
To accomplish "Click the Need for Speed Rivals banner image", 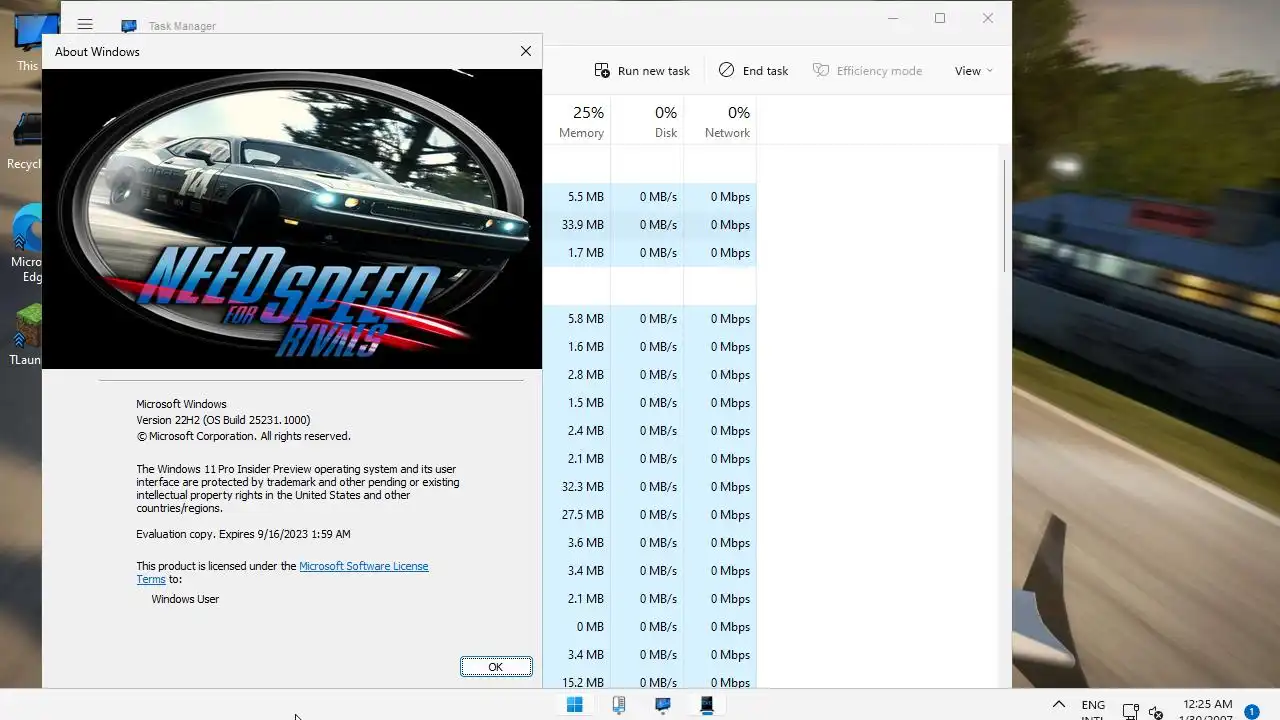I will 292,219.
